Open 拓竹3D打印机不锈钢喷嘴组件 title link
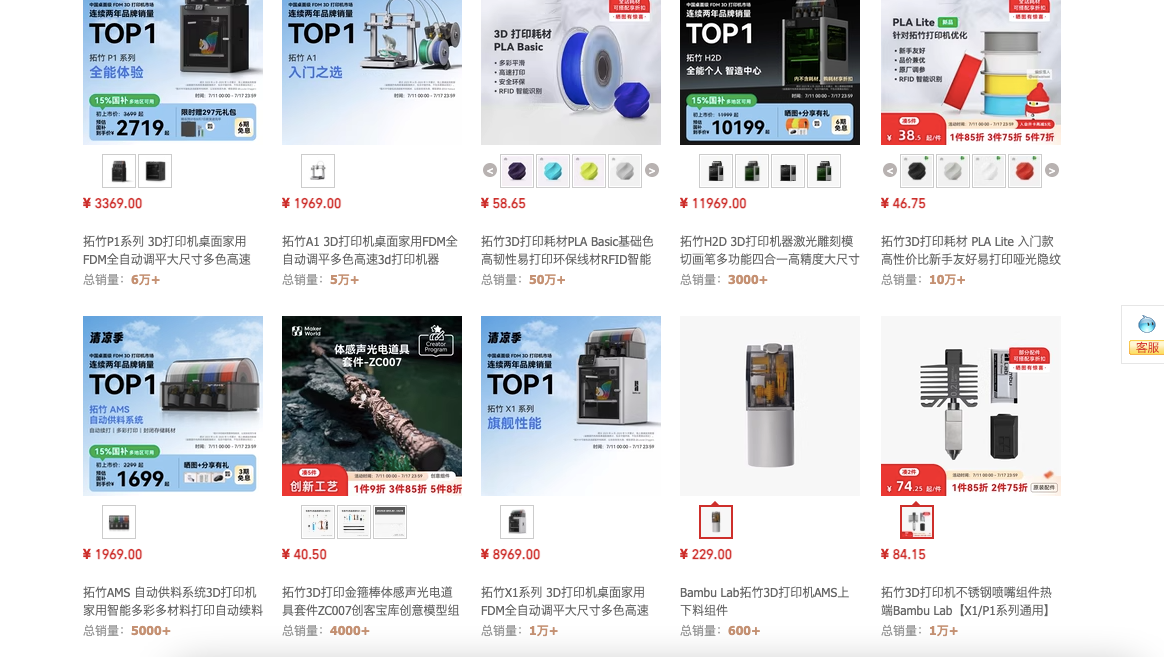 (967, 601)
